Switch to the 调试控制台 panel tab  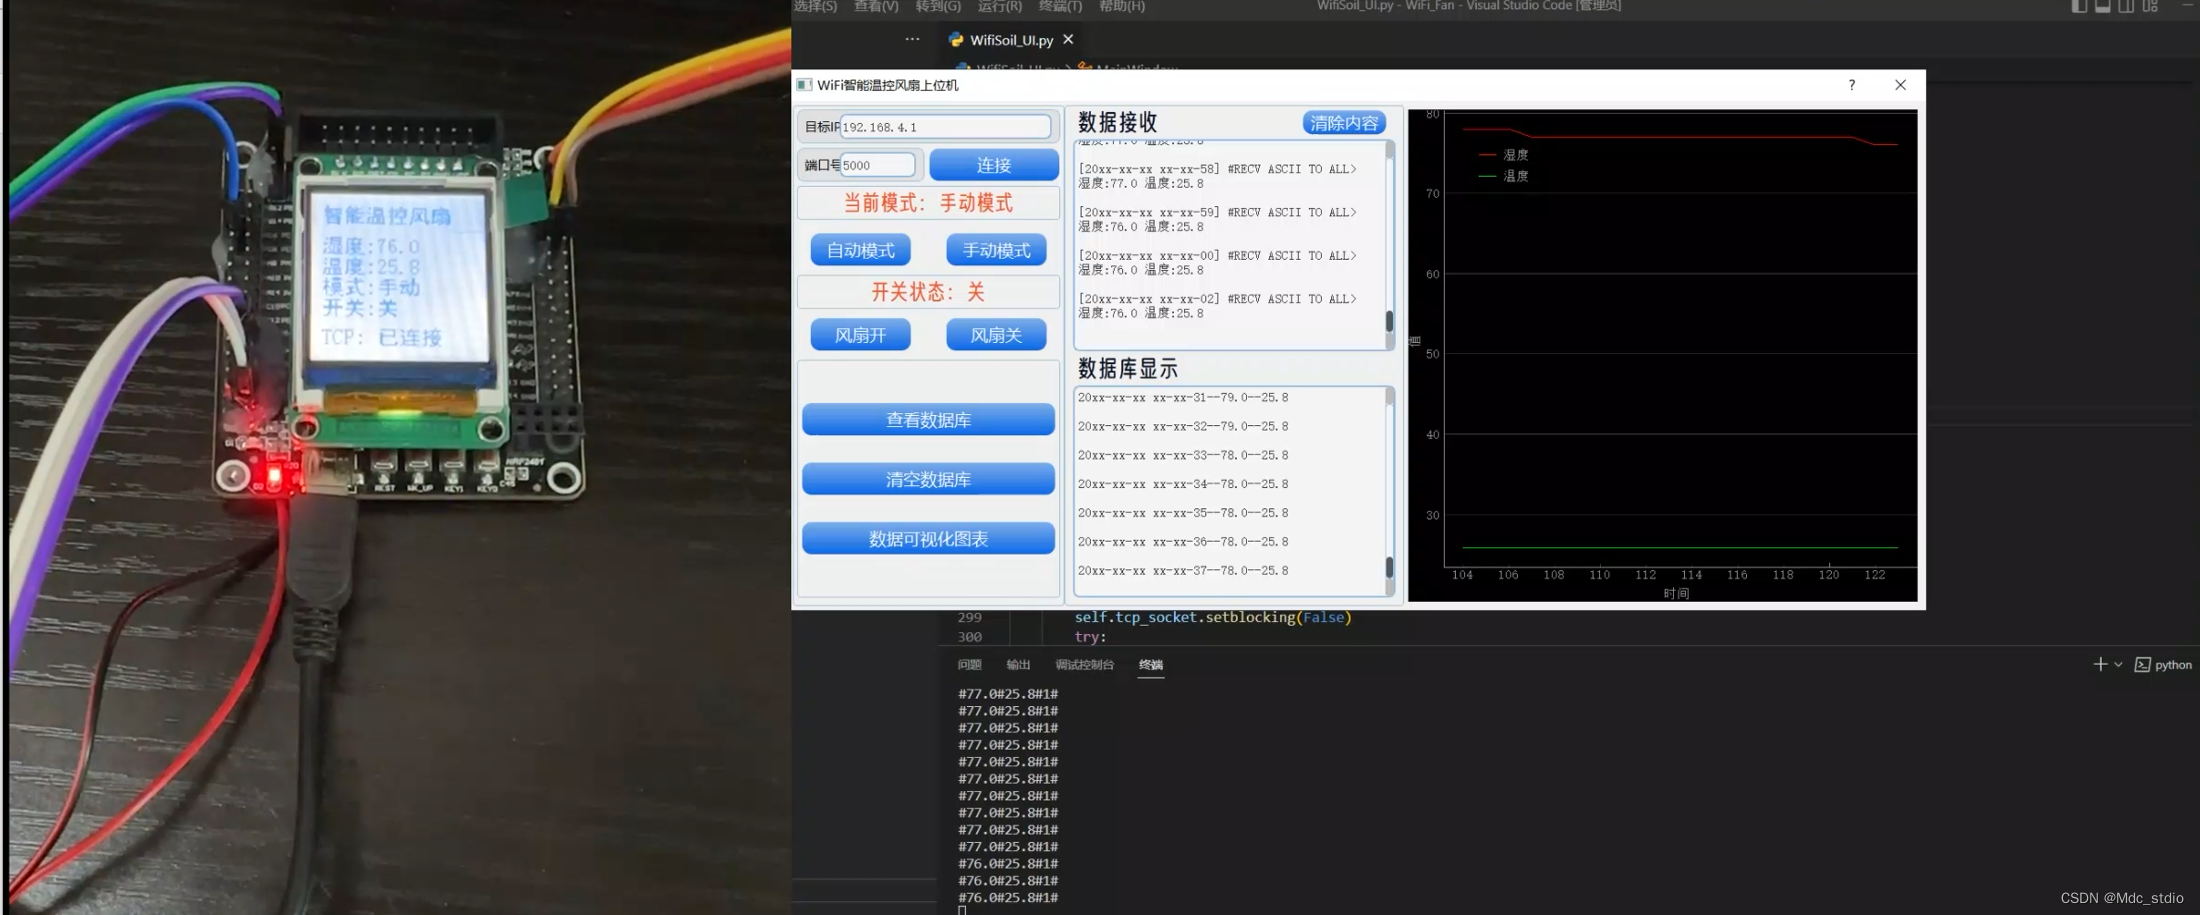(x=1084, y=665)
